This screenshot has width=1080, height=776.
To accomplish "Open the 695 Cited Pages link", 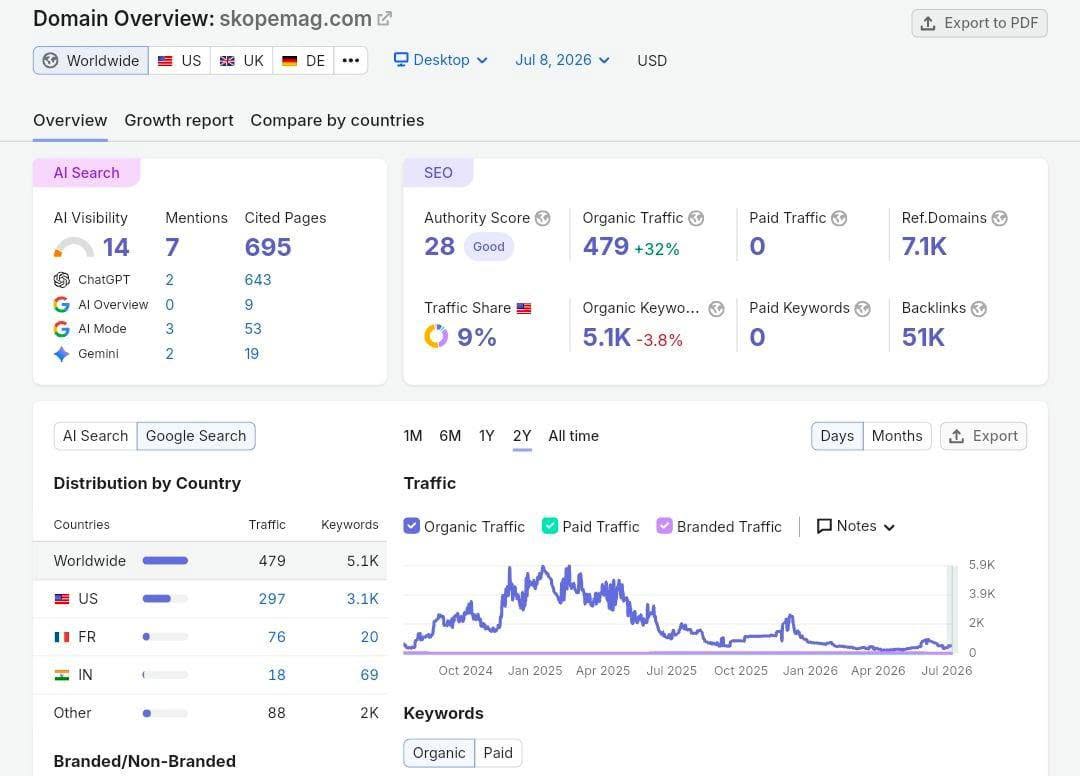I will tap(268, 247).
